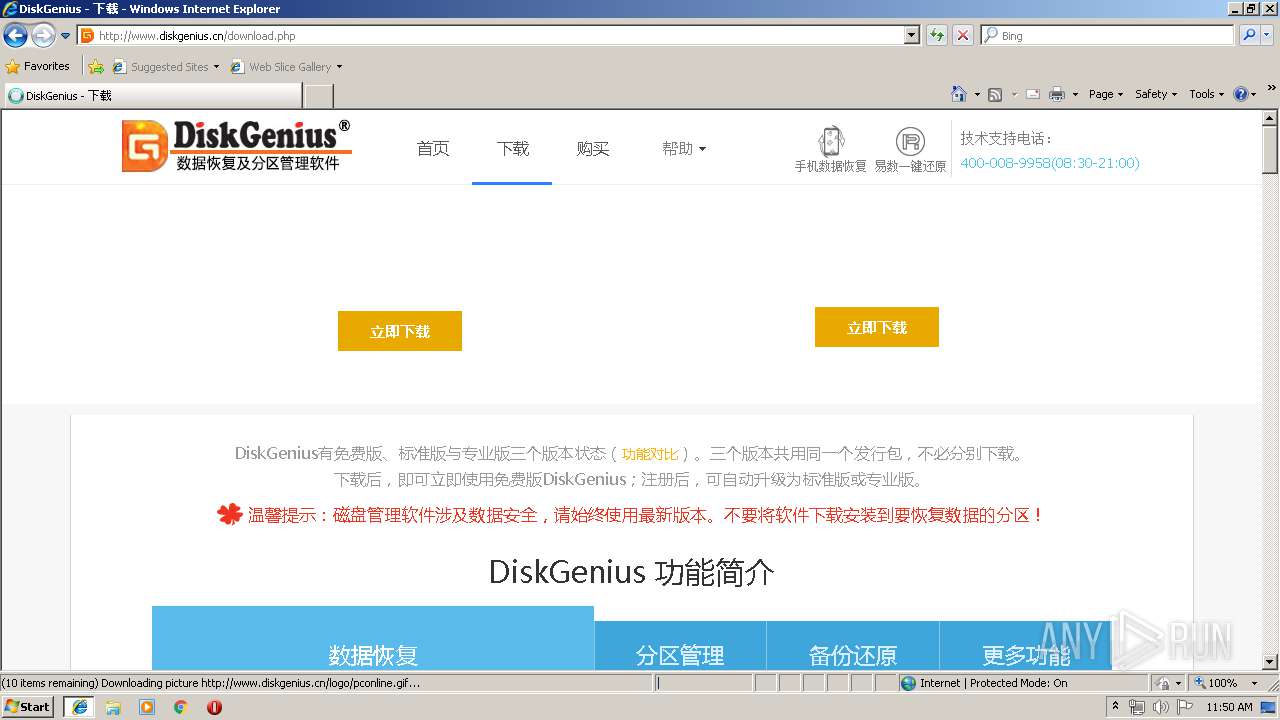
Task: Click the Stop loading red X icon
Action: 963,35
